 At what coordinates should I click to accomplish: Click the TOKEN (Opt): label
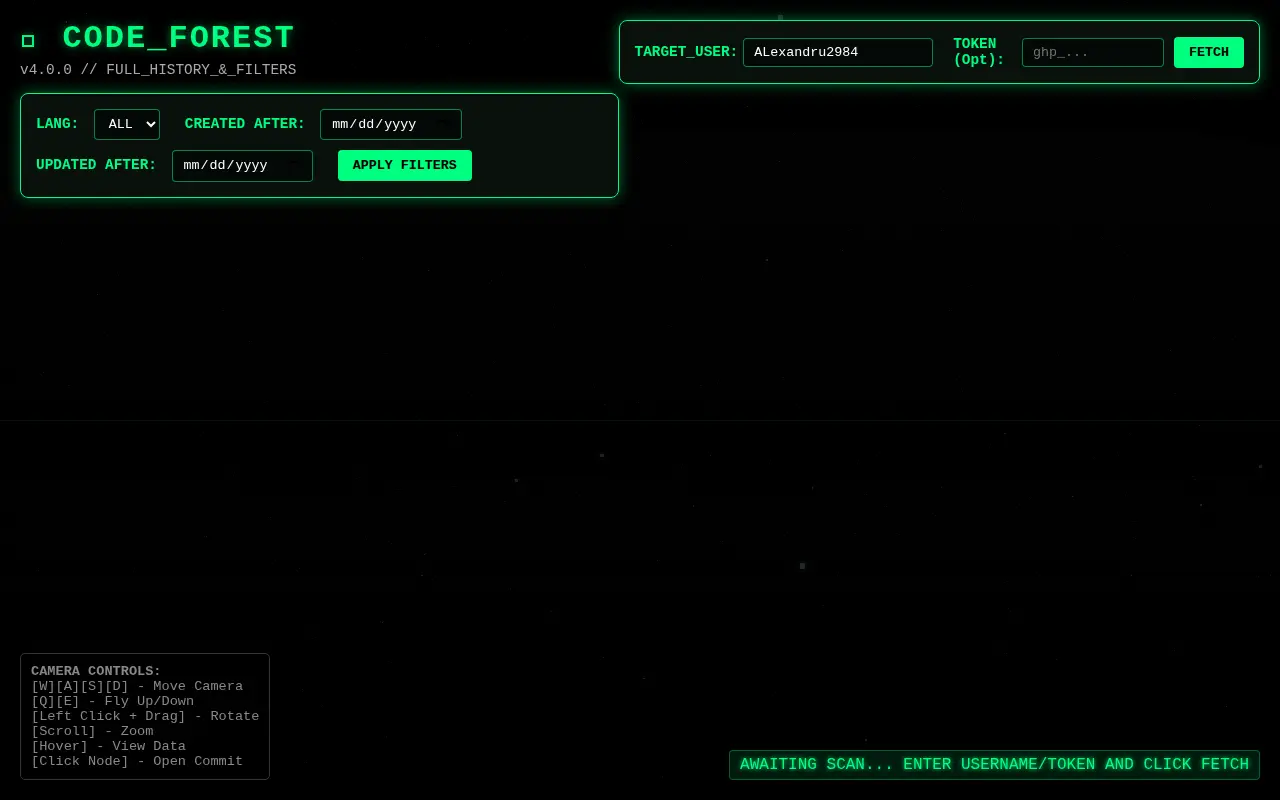pyautogui.click(x=978, y=52)
